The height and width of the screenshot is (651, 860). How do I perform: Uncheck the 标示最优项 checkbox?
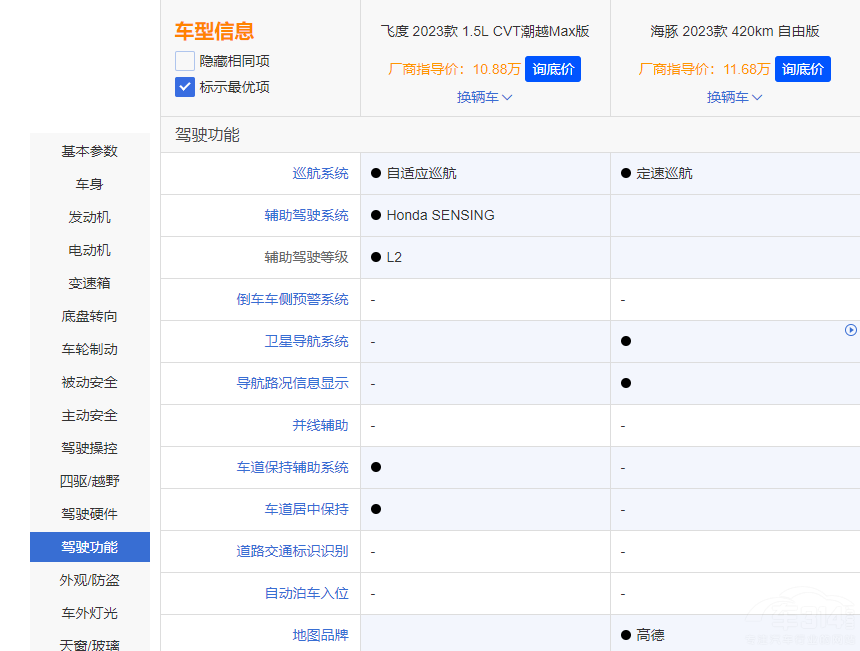(x=185, y=87)
